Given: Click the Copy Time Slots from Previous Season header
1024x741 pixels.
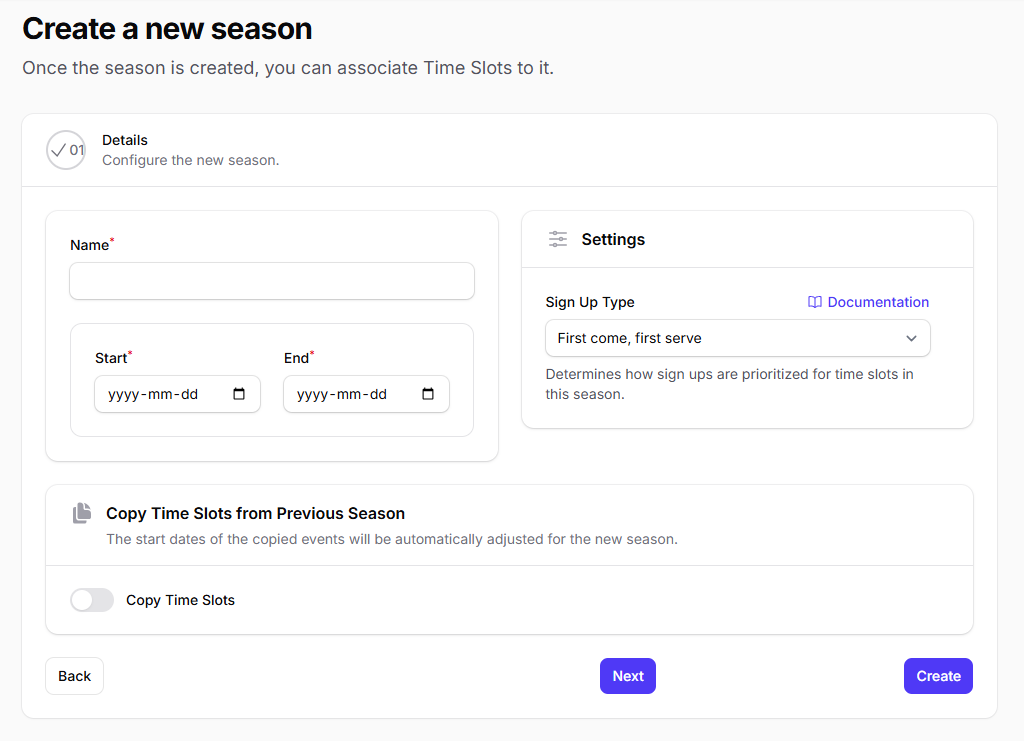Looking at the screenshot, I should (x=255, y=513).
